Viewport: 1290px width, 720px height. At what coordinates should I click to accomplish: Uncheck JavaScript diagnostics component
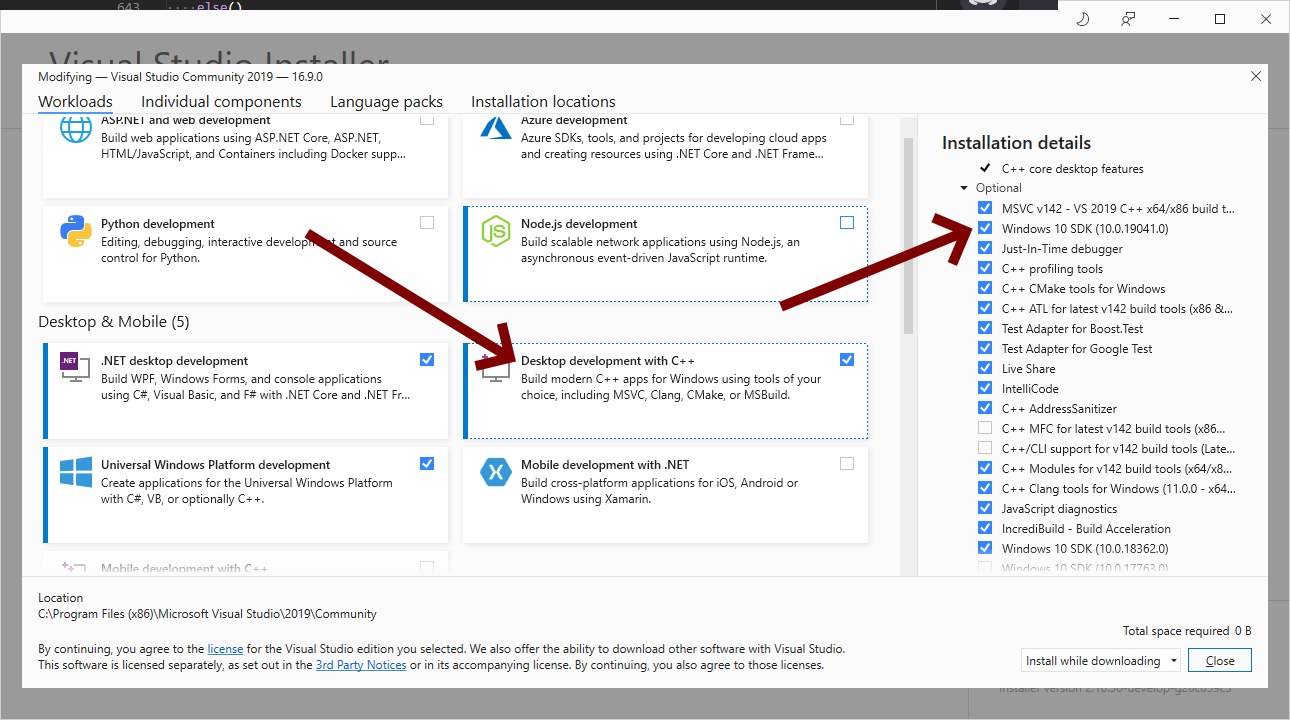[x=985, y=508]
